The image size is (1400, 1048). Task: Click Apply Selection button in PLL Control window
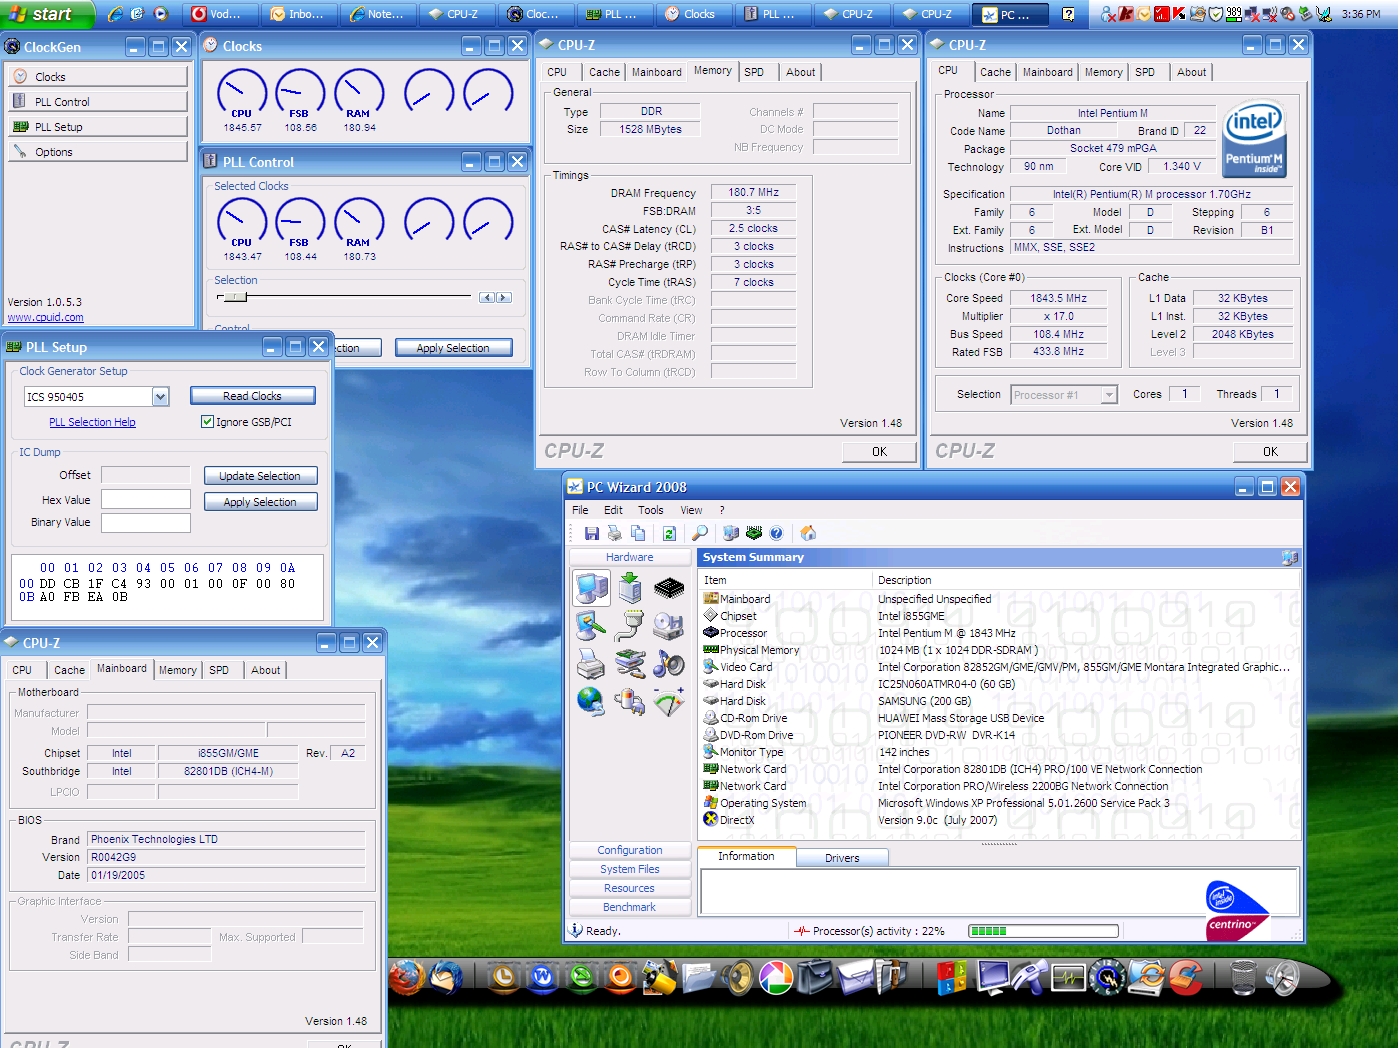pyautogui.click(x=454, y=348)
